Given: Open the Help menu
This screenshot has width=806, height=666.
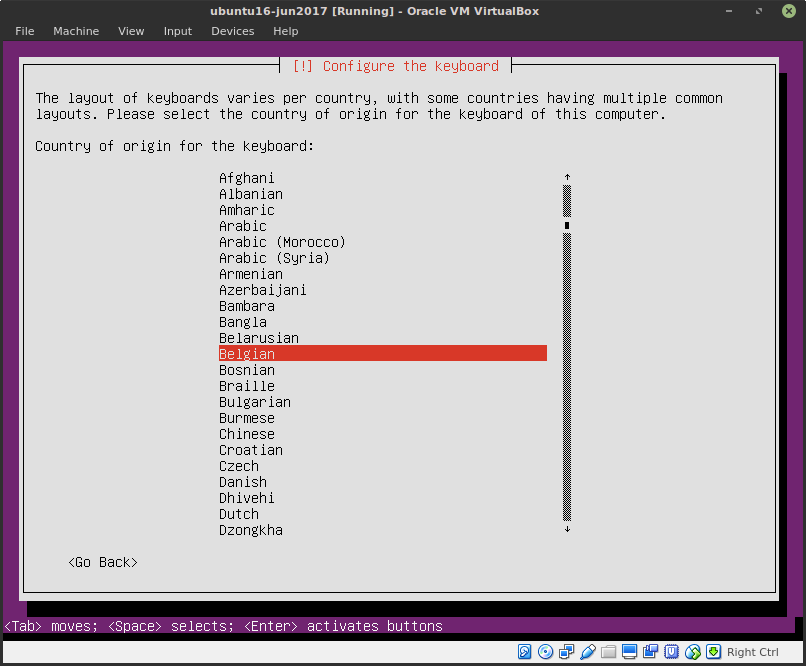Looking at the screenshot, I should tap(286, 31).
